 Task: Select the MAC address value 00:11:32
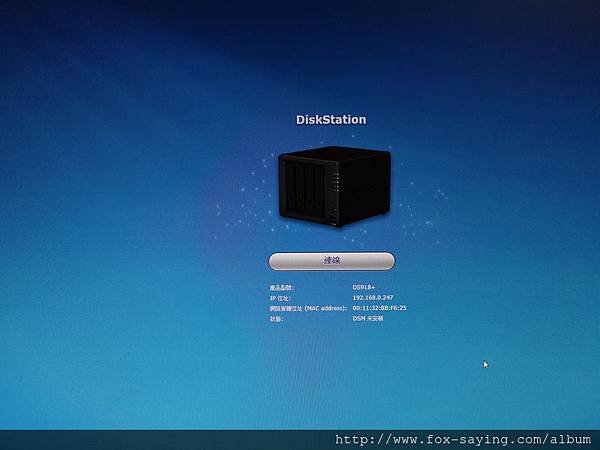[379, 308]
